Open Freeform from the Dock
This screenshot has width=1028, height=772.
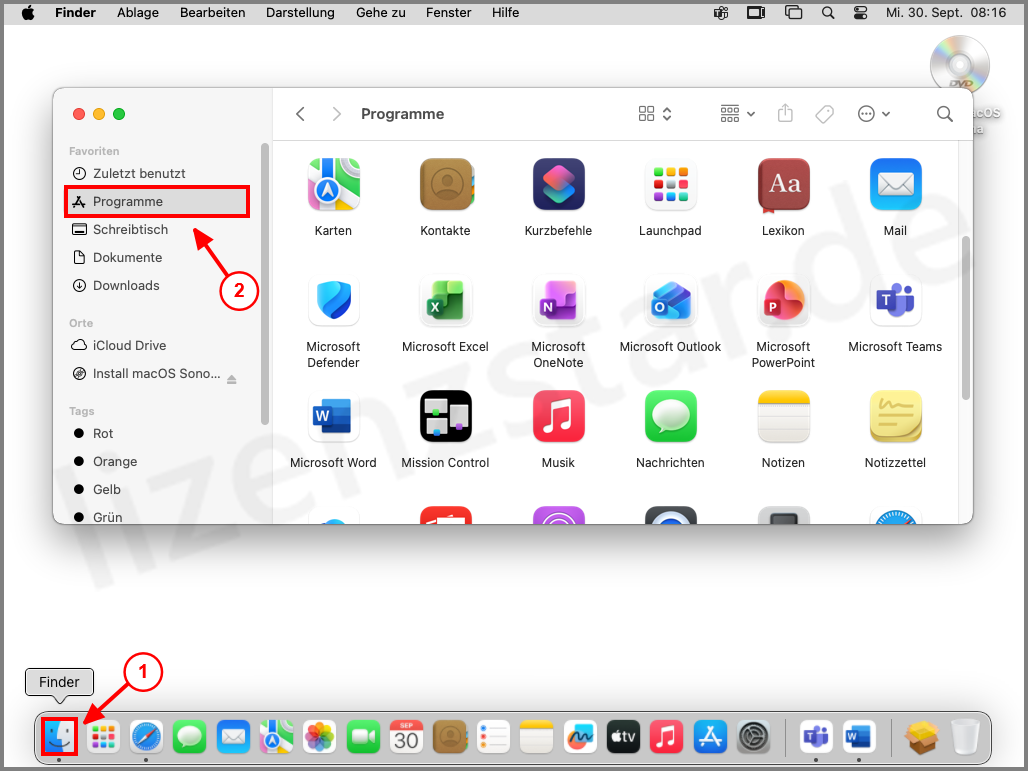[580, 737]
